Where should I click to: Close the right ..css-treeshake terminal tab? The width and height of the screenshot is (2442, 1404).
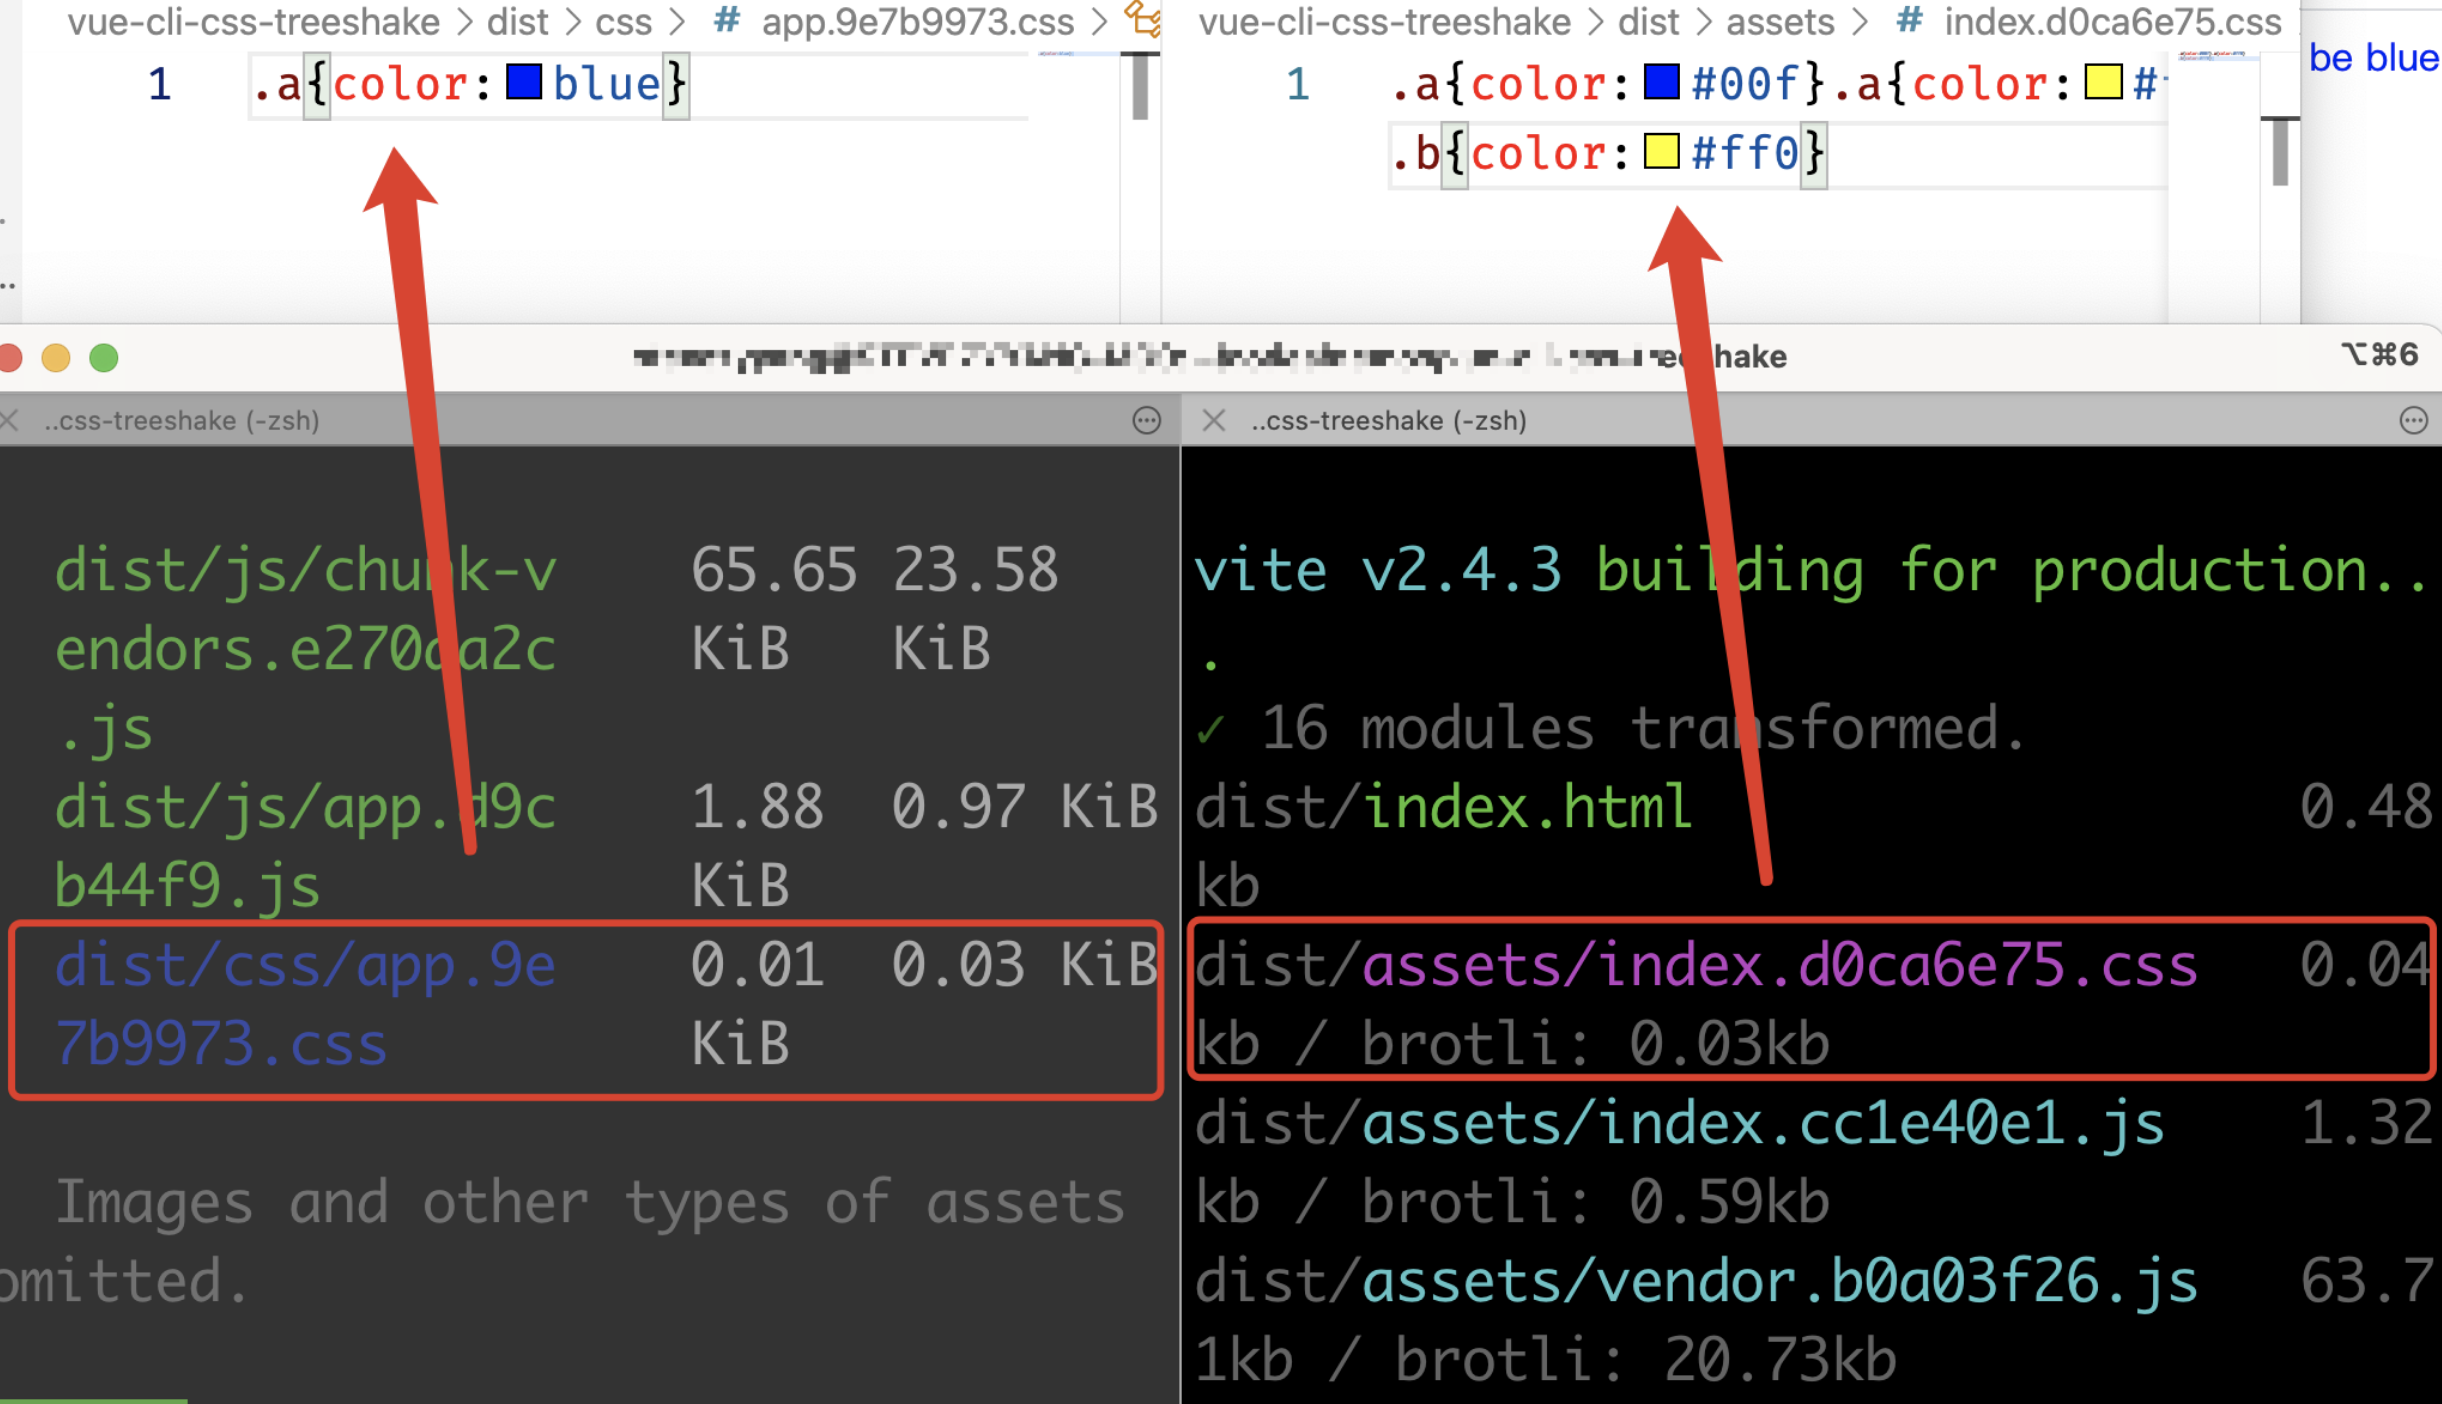1214,421
